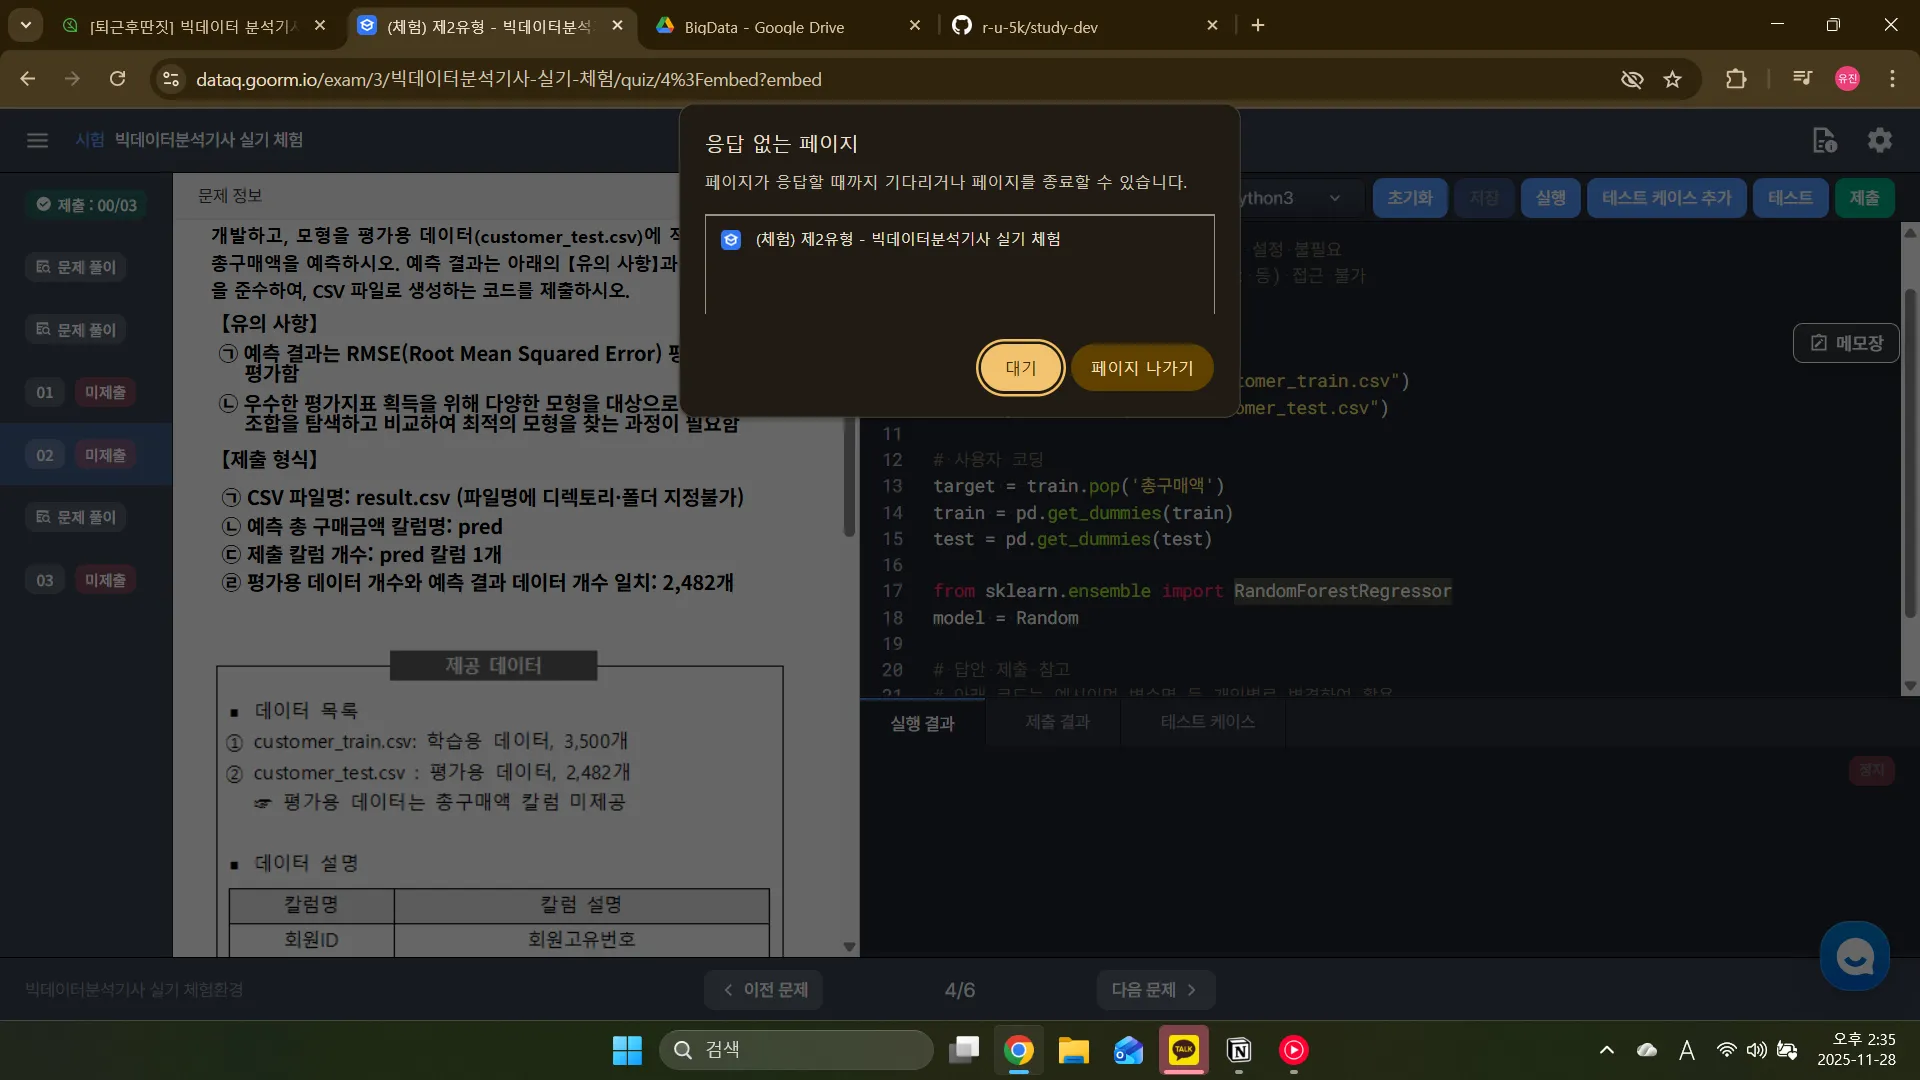Switch to the 제출 결과 tab

1054,721
